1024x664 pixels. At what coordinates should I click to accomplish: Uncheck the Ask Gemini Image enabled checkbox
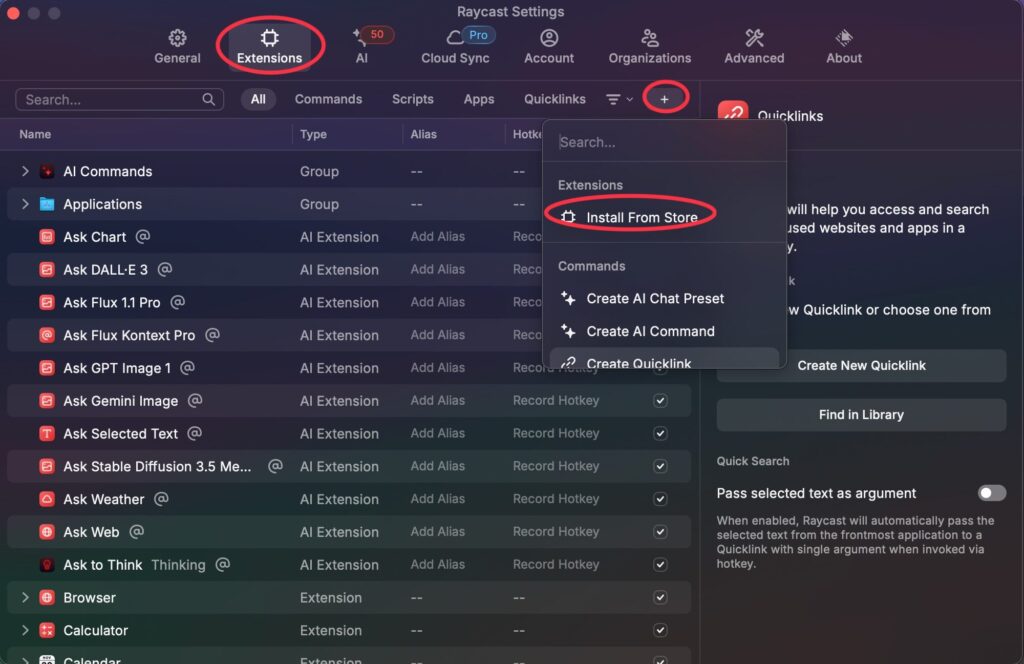tap(660, 401)
